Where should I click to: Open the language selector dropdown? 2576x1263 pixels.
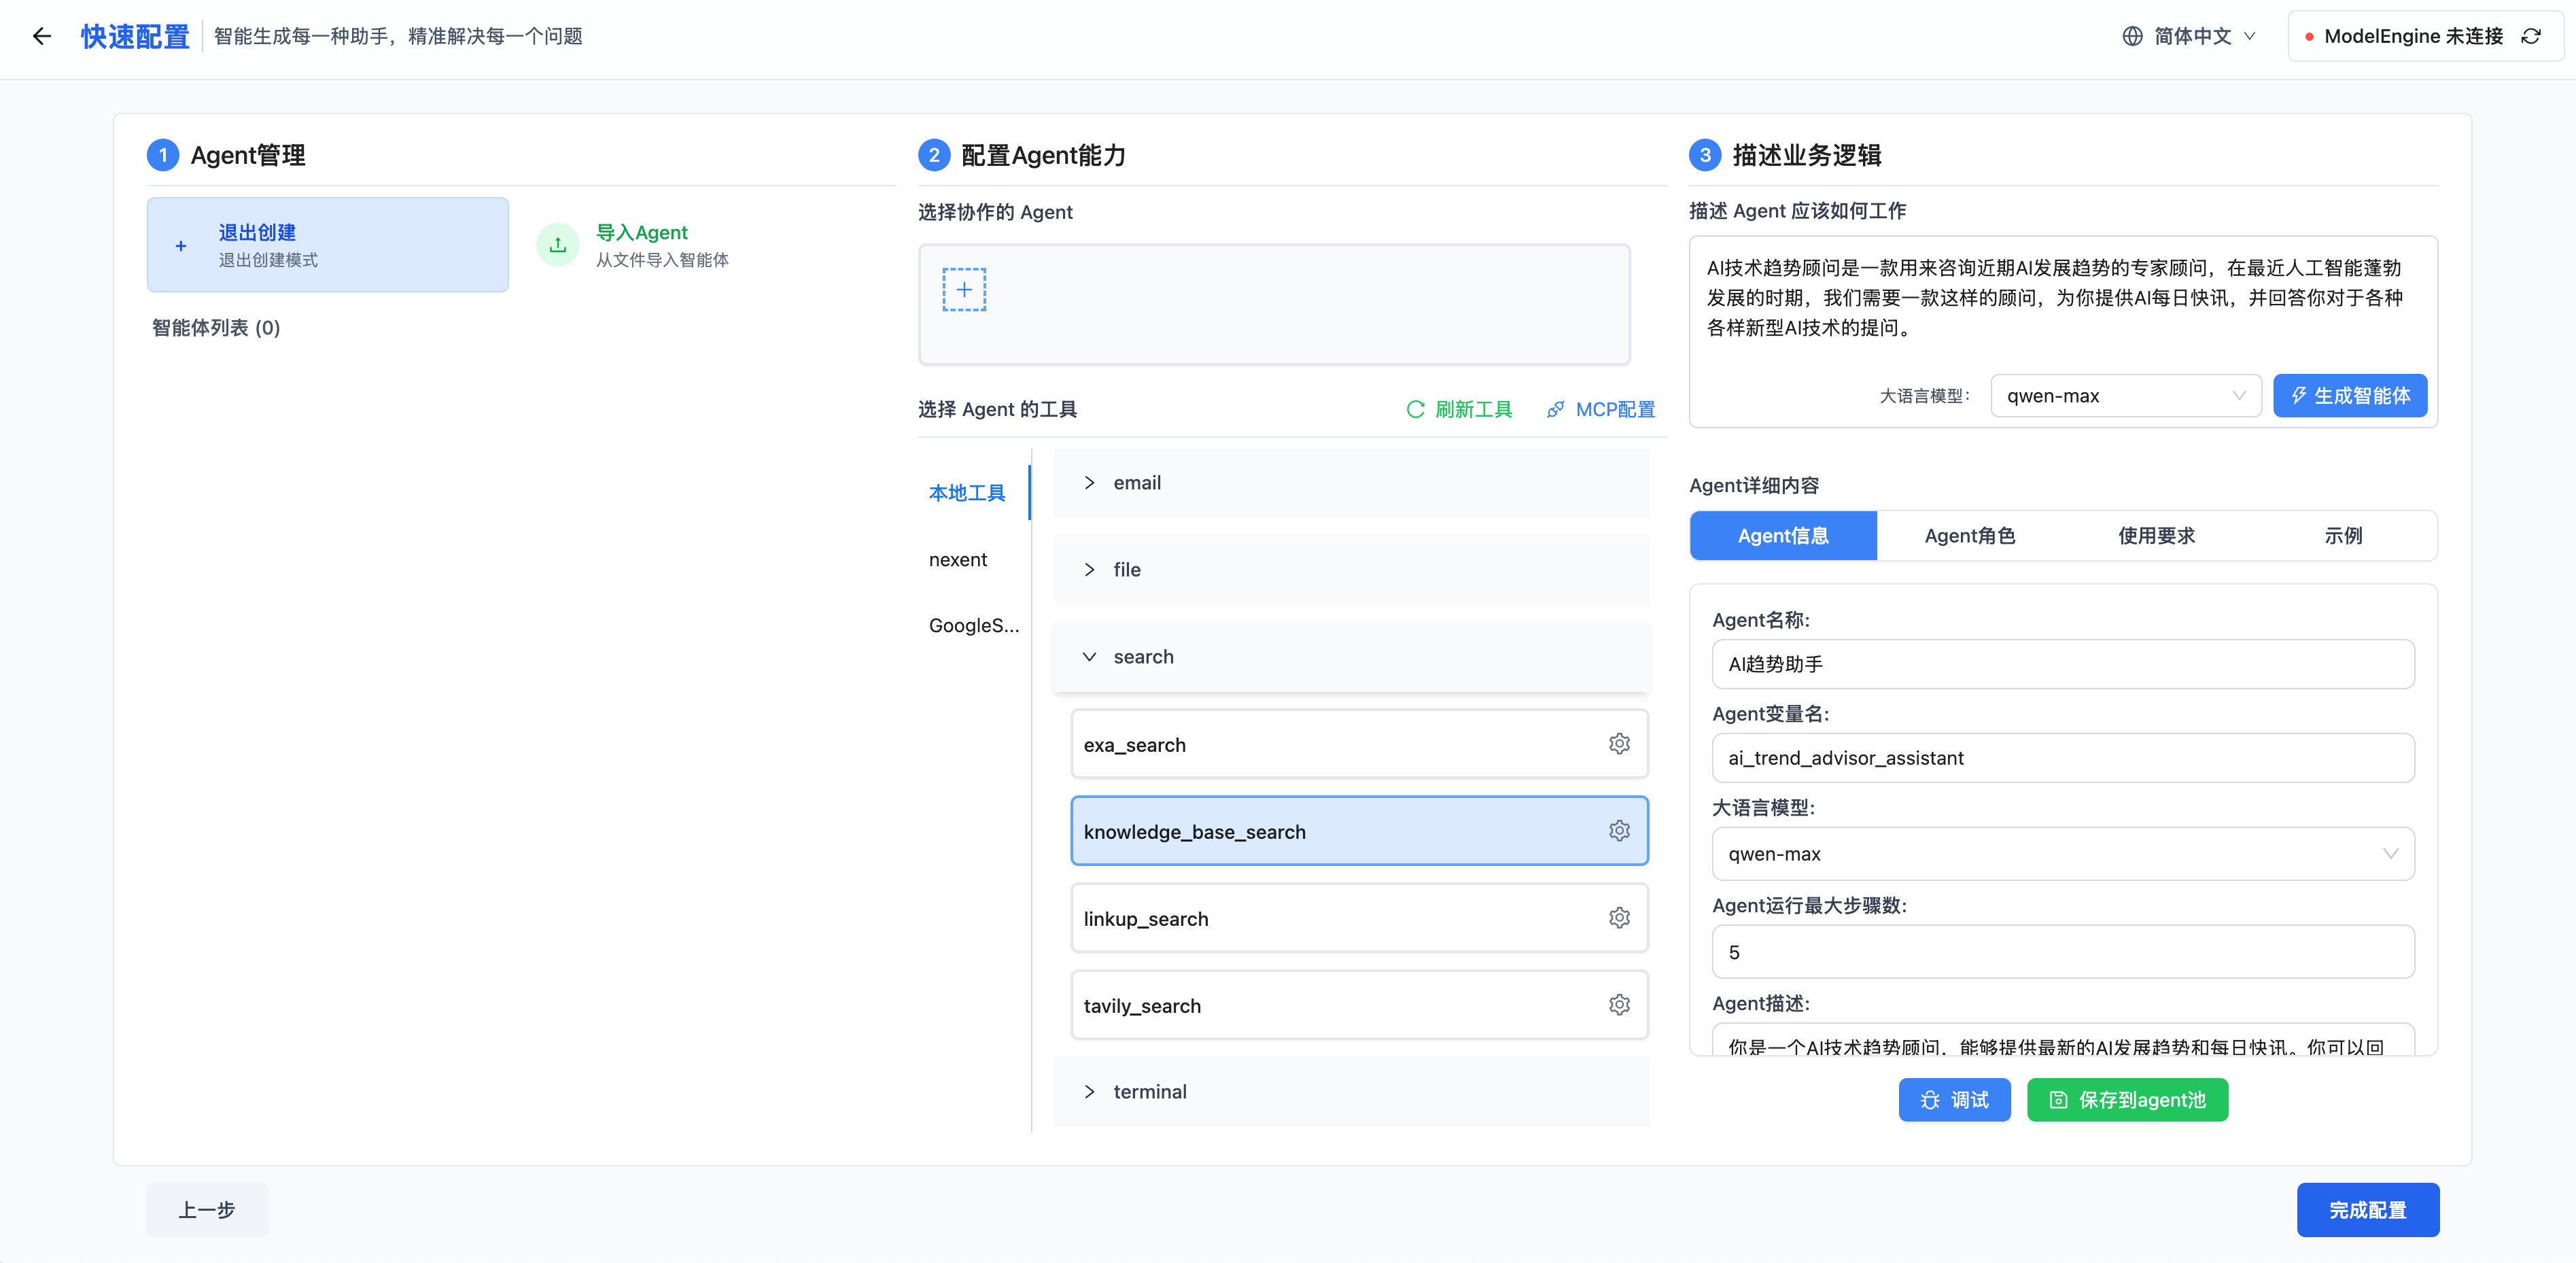pyautogui.click(x=2190, y=36)
